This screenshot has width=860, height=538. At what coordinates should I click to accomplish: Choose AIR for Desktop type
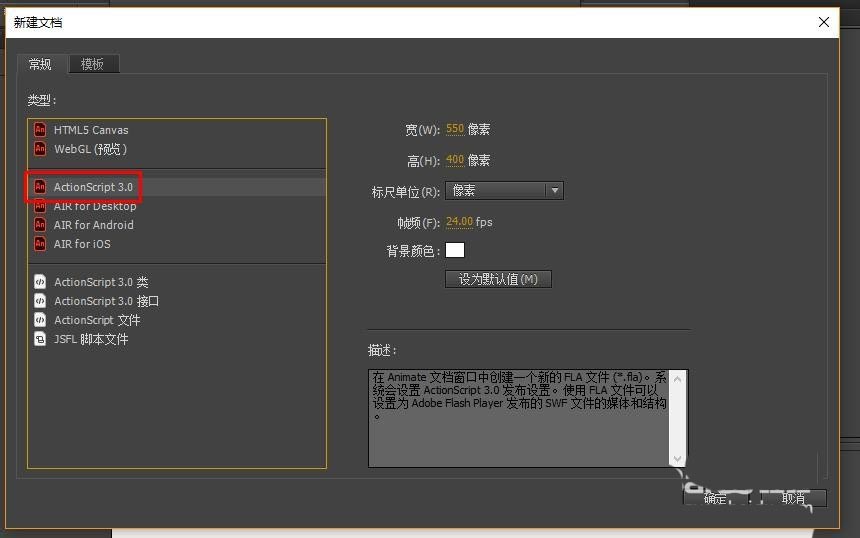point(177,206)
